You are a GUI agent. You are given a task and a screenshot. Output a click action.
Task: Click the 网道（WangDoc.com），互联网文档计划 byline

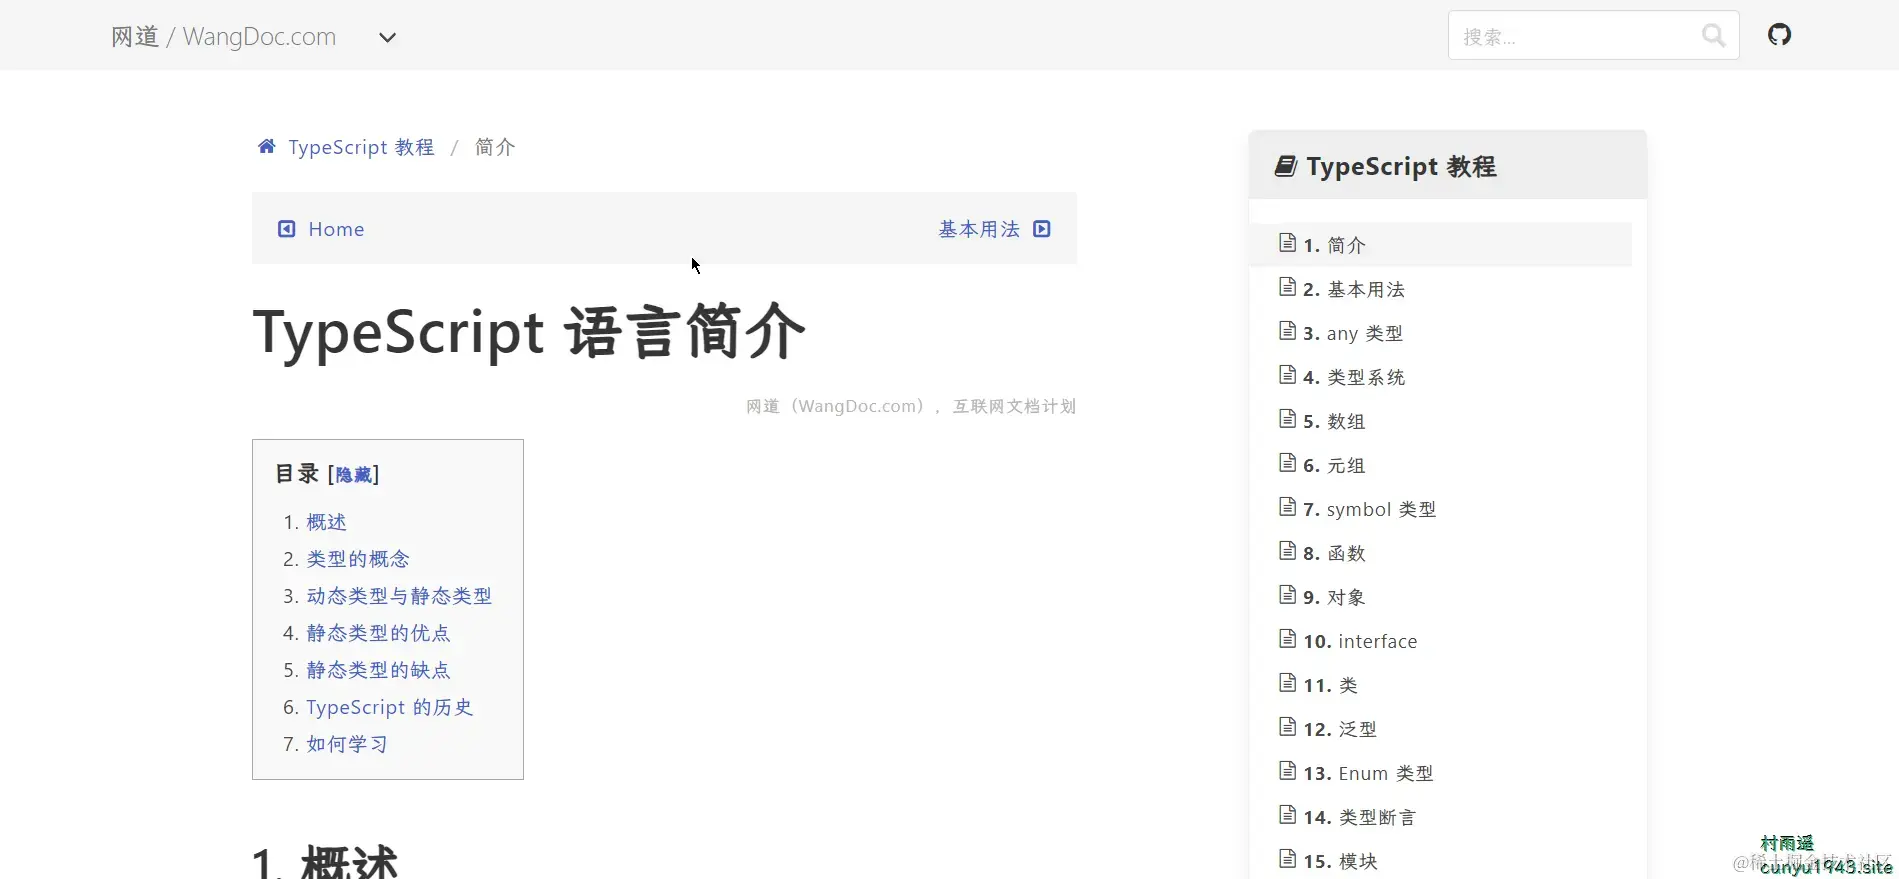point(911,406)
